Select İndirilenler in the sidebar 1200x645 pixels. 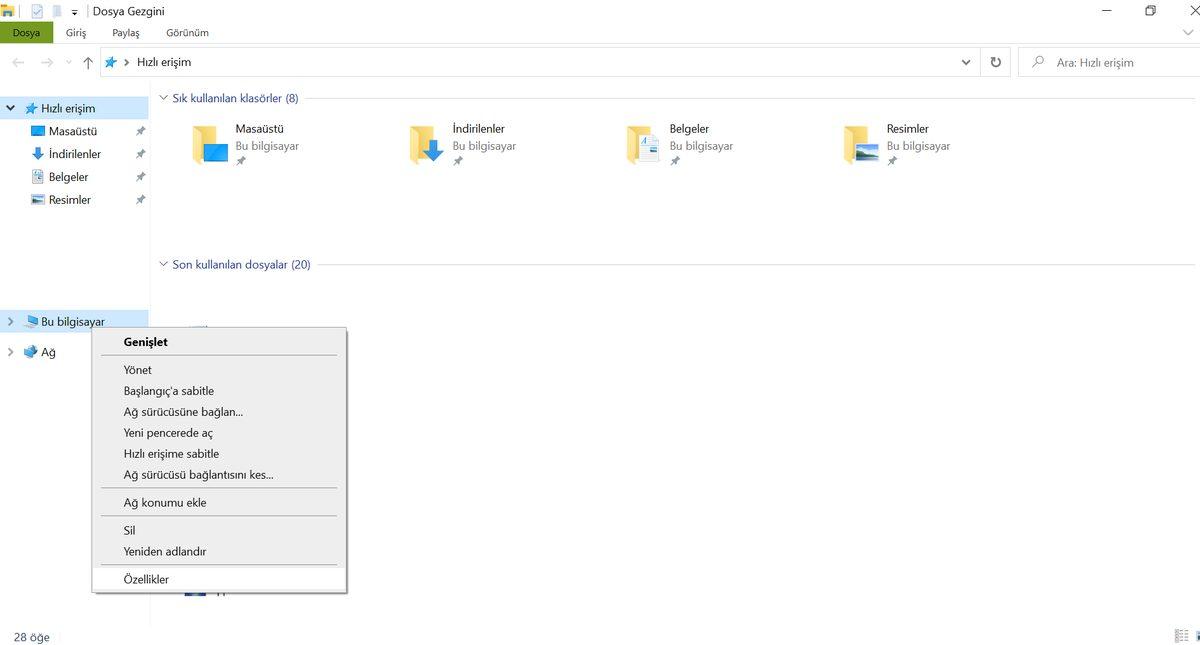point(74,154)
